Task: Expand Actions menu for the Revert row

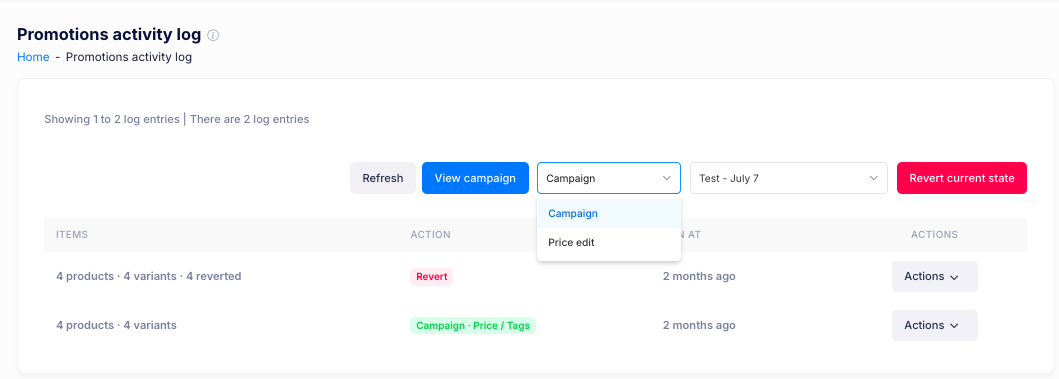Action: click(x=935, y=276)
